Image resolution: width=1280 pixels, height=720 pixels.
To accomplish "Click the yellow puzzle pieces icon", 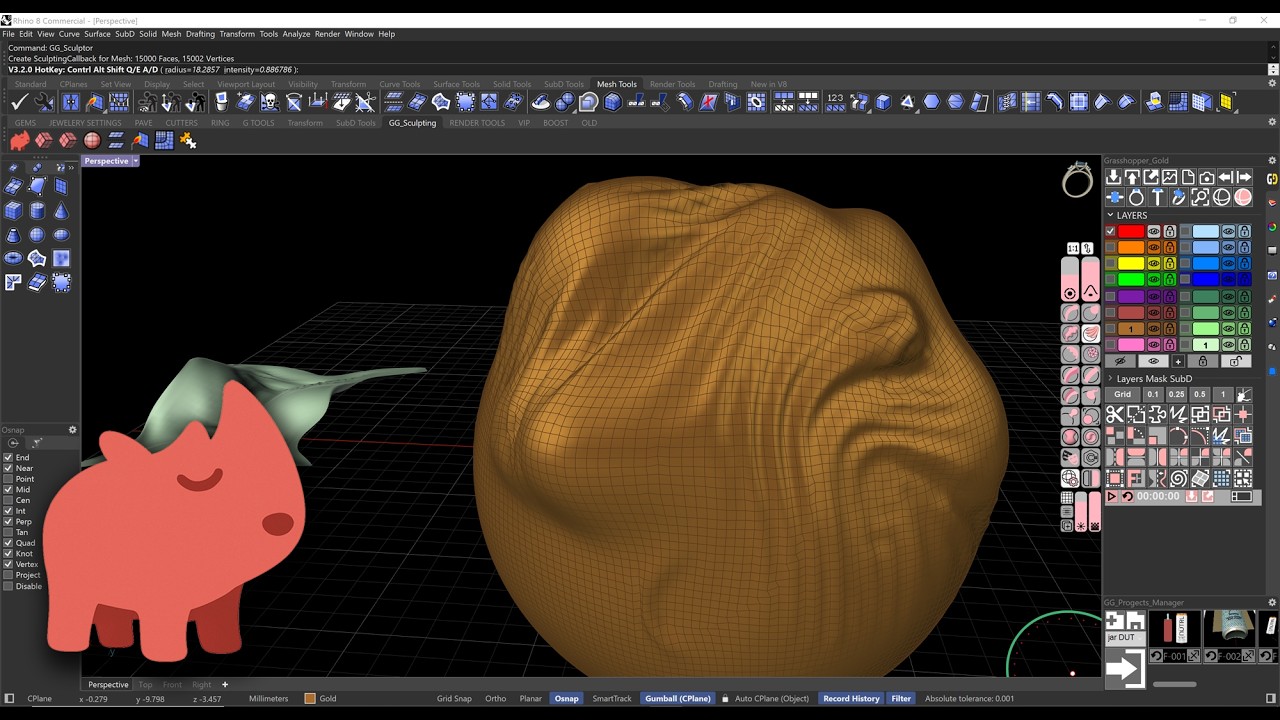I will [x=188, y=141].
